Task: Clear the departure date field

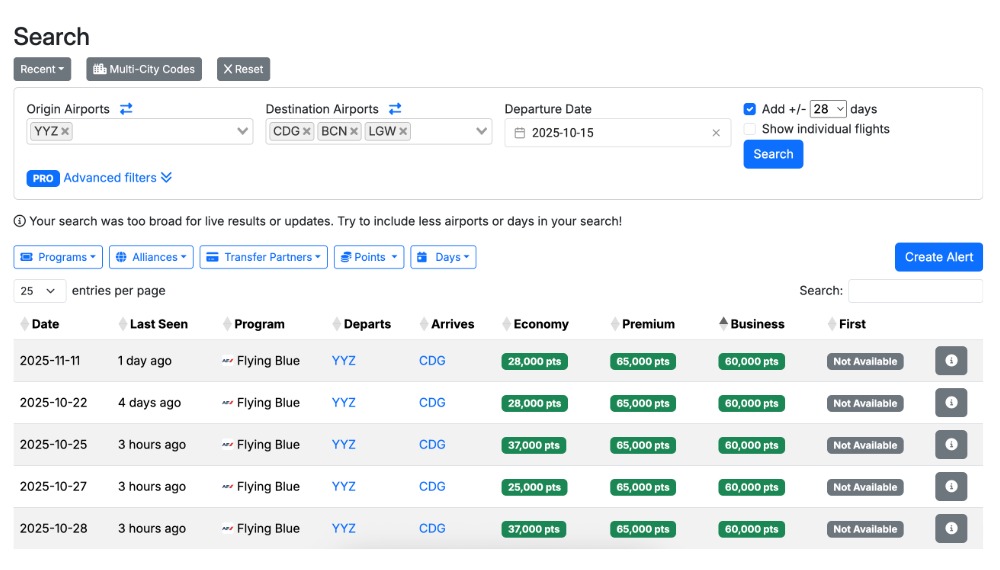Action: (x=716, y=133)
